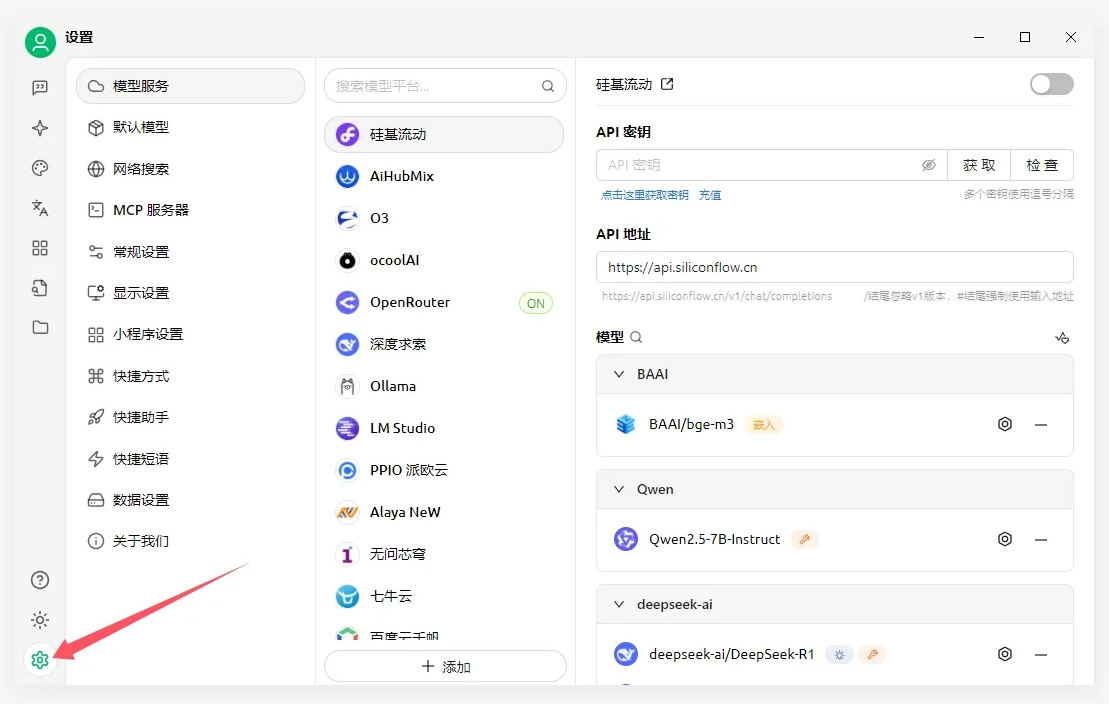Screen dimensions: 1109x704
Task: Collapse the BAAI model group
Action: tap(619, 374)
